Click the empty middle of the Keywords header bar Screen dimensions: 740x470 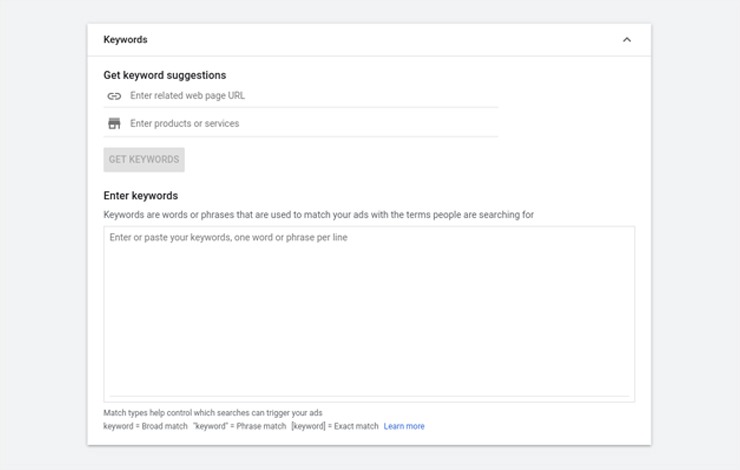(380, 40)
